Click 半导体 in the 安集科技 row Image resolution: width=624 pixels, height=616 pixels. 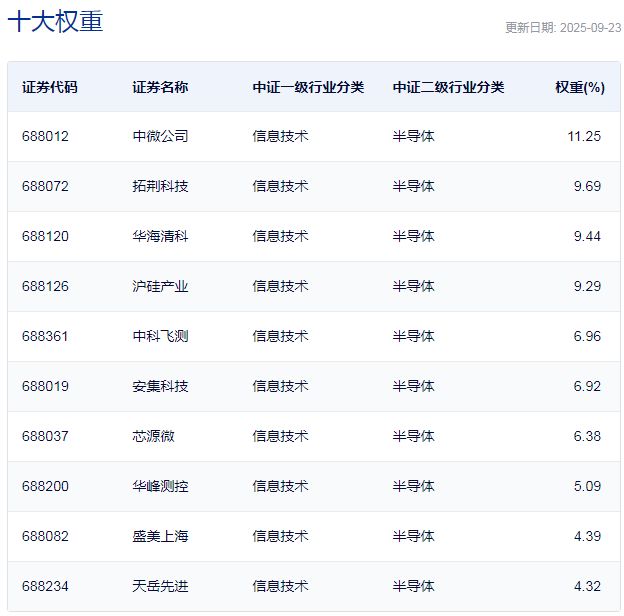coord(413,386)
